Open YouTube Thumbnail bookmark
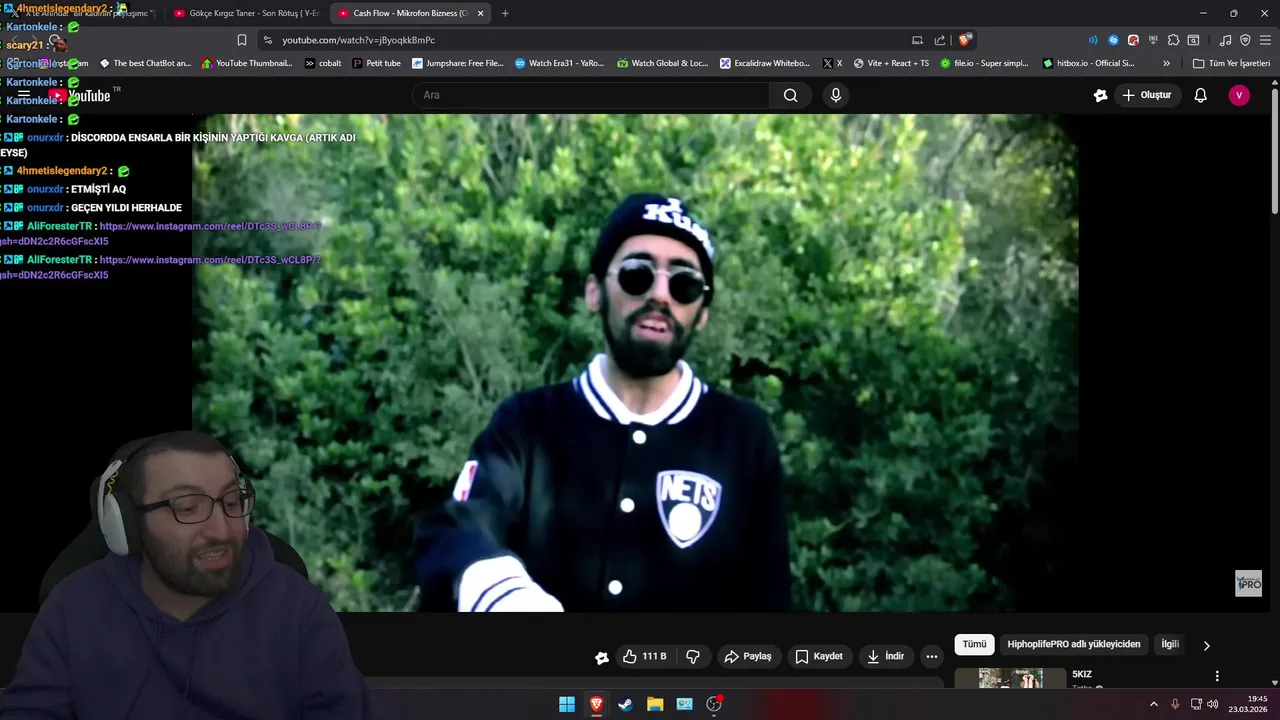The image size is (1280, 720). point(247,63)
